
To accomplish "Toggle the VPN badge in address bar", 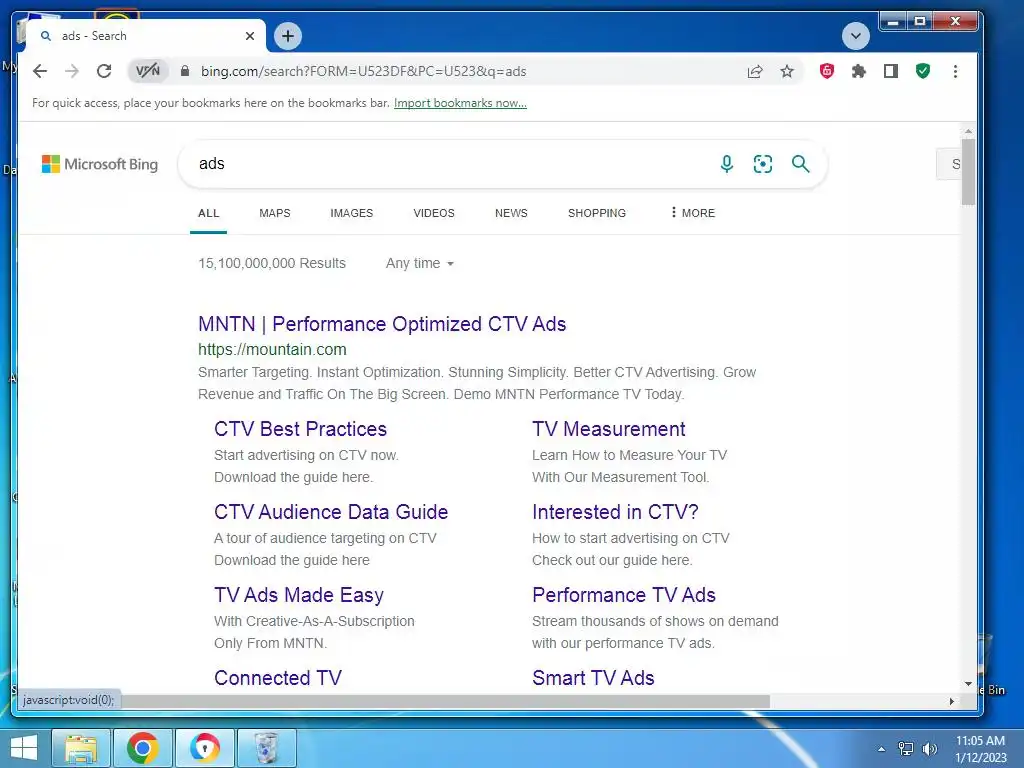I will click(148, 71).
